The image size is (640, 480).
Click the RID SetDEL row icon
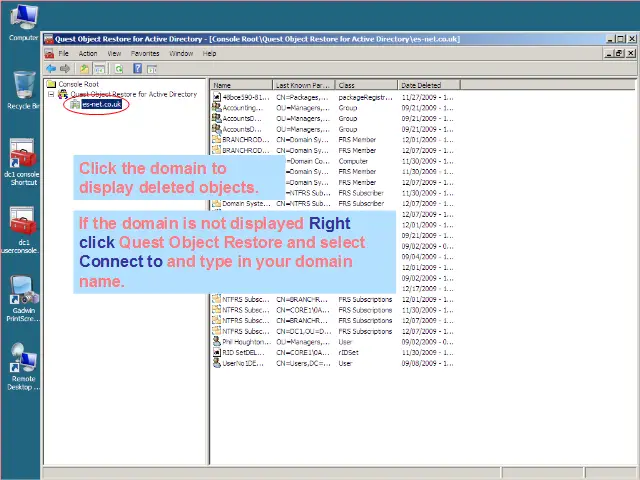click(x=216, y=352)
